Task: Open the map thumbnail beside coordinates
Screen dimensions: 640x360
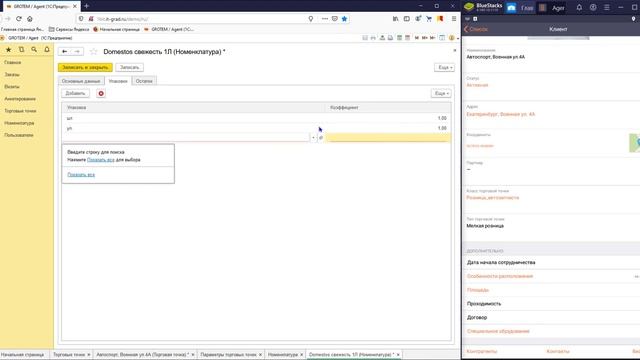Action: click(x=635, y=143)
